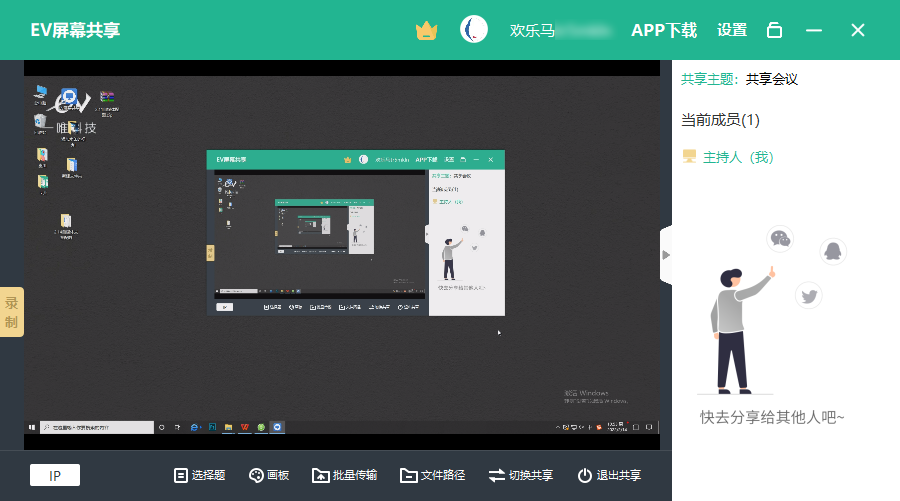Click the mini-window mode icon in title bar
This screenshot has height=501, width=900.
(774, 30)
